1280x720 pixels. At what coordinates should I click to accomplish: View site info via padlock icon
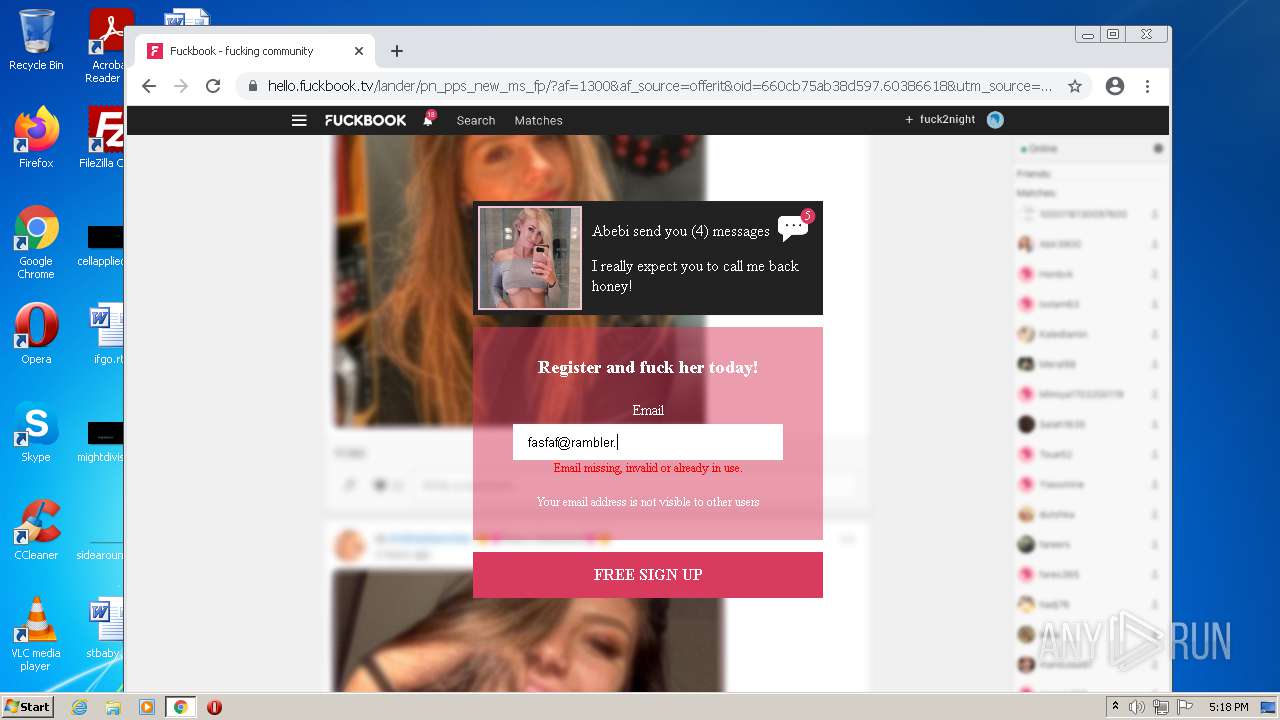tap(251, 86)
